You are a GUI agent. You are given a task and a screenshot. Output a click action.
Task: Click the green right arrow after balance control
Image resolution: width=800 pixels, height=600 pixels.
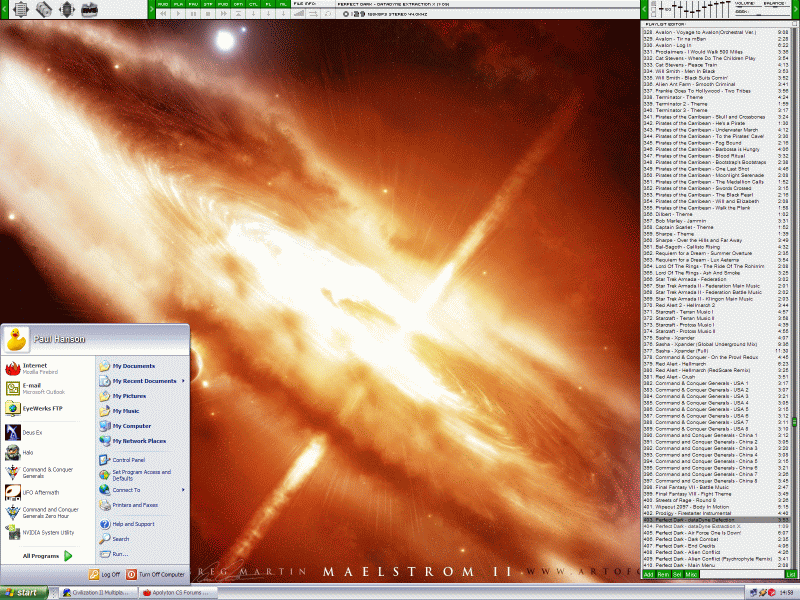point(796,9)
